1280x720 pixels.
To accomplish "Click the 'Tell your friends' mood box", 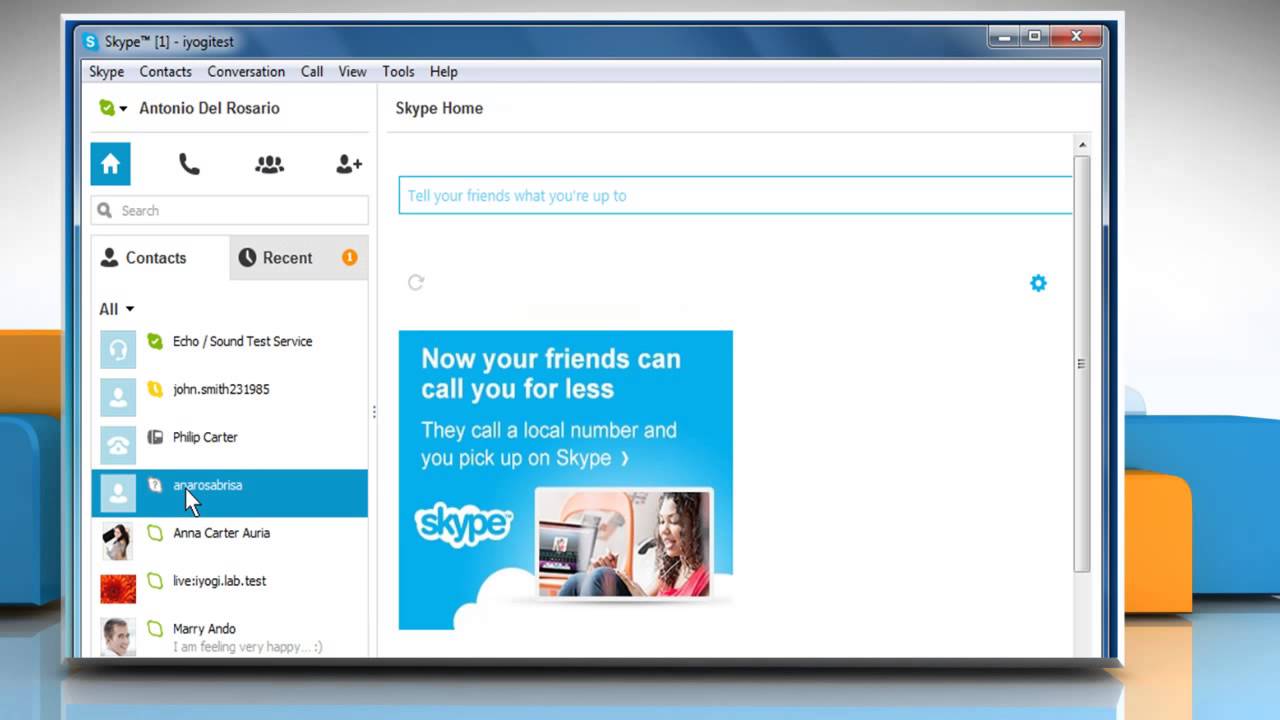I will tap(735, 195).
